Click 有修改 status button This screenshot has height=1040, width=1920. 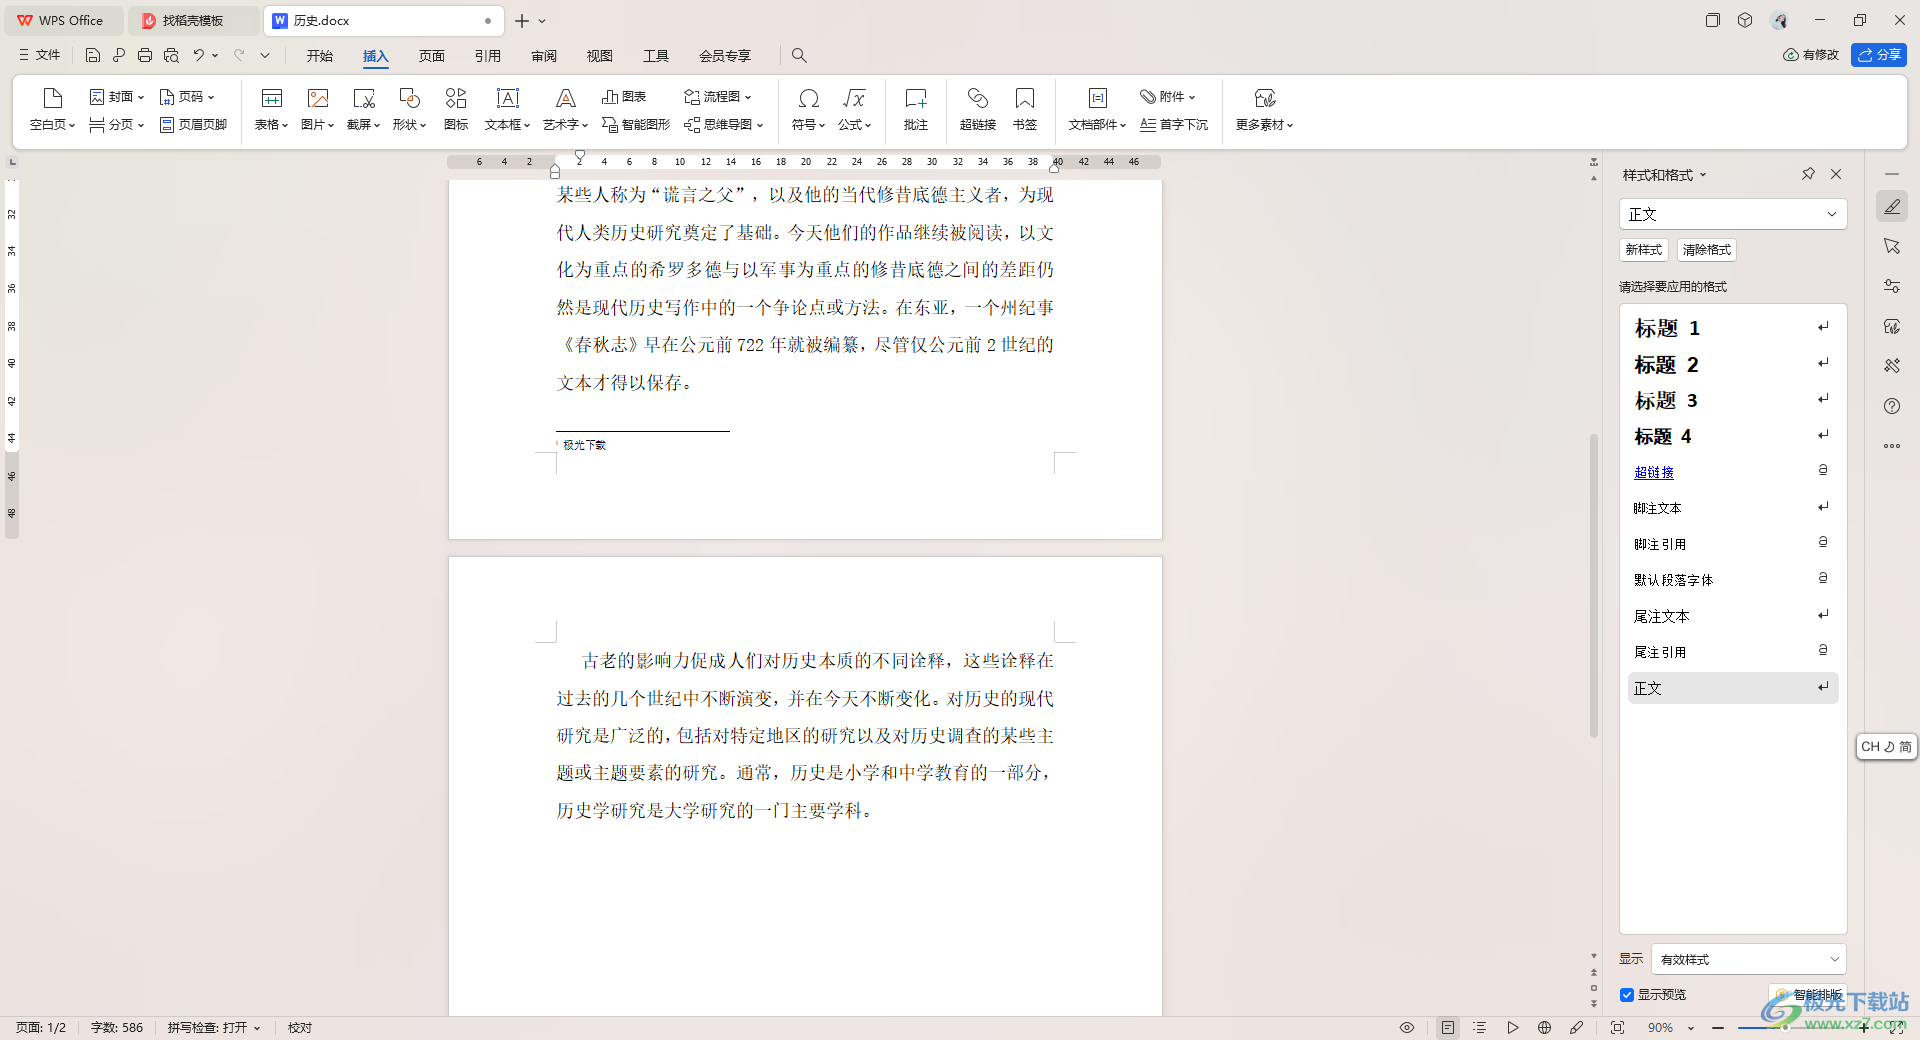tap(1811, 55)
